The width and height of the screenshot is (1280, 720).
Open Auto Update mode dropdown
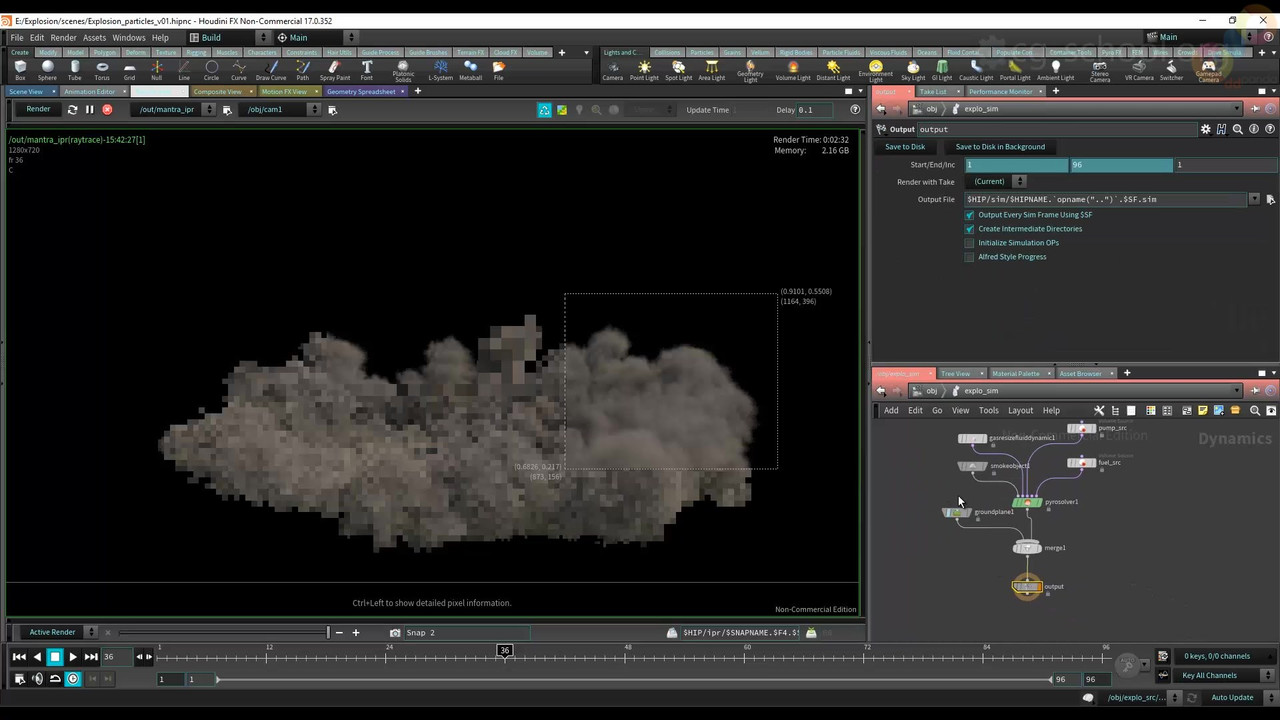tap(1239, 697)
